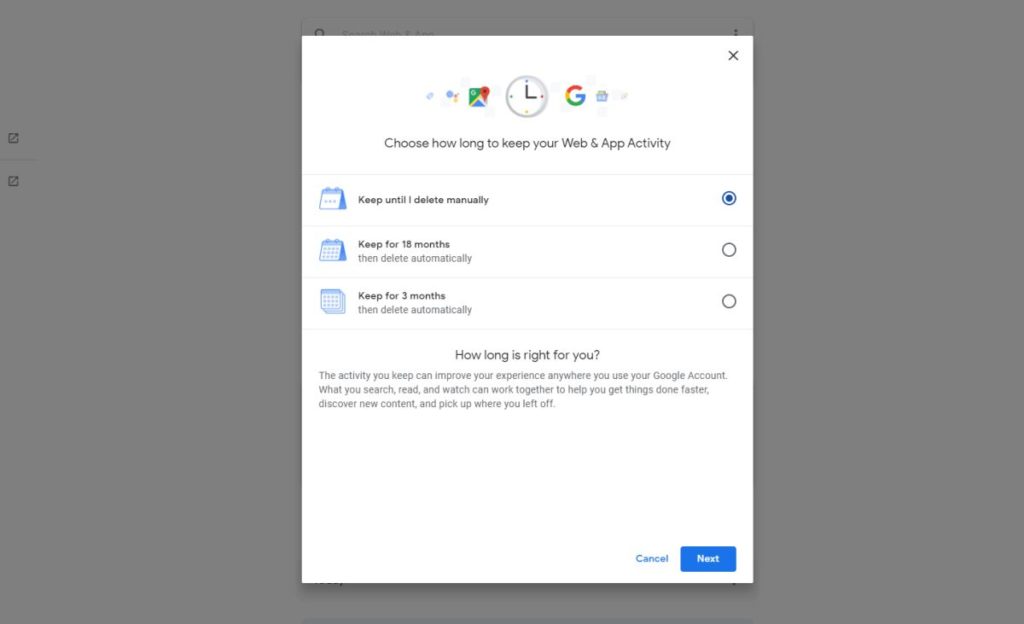The height and width of the screenshot is (624, 1024).
Task: Click the calendar icon for Keep for 18 months
Action: pos(333,250)
